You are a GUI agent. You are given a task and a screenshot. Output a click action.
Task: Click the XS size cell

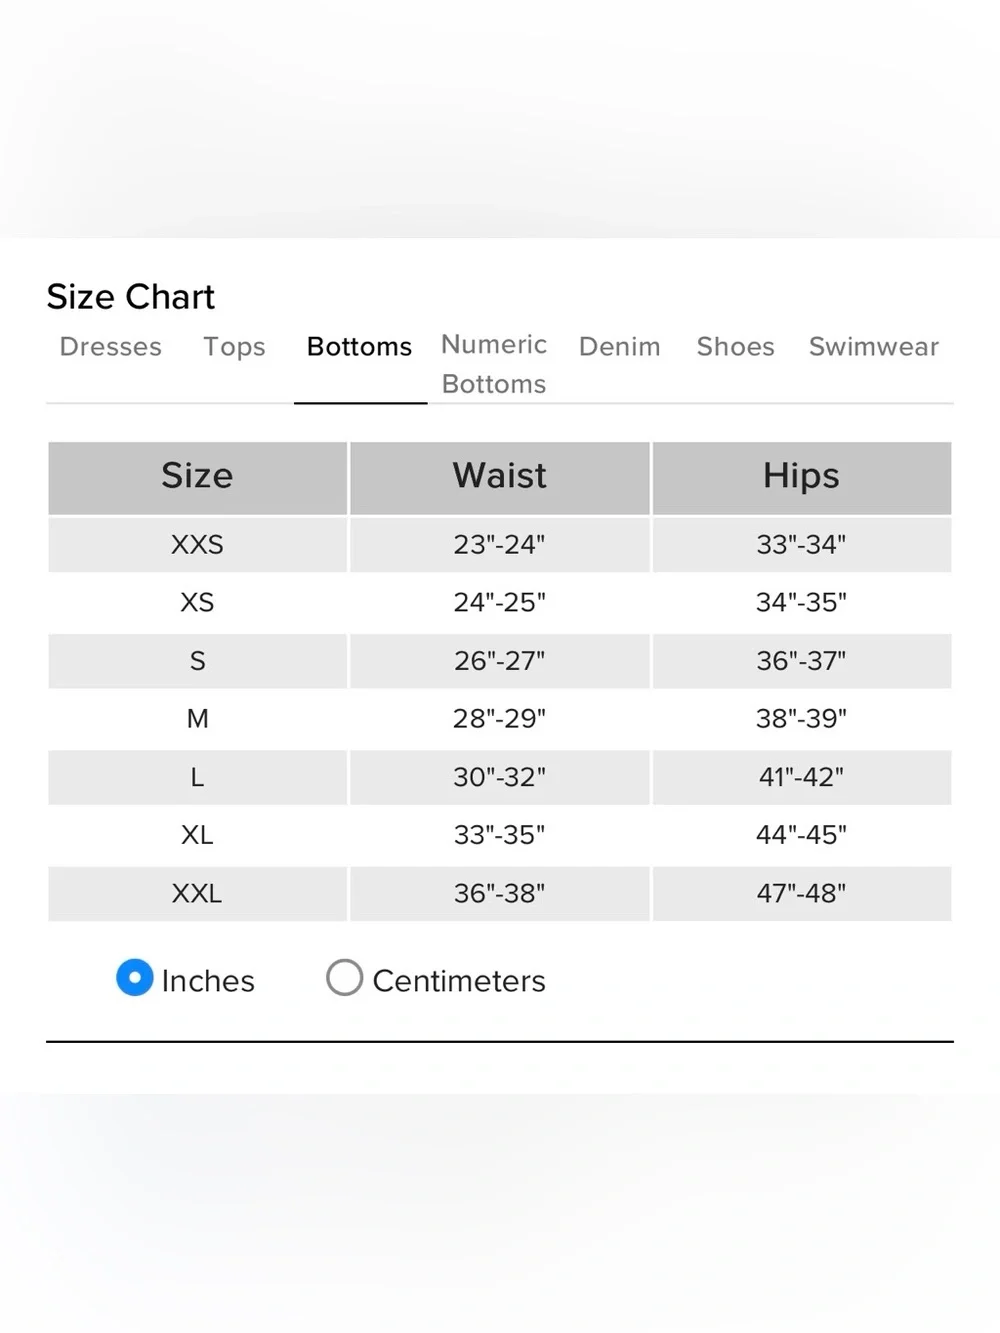[197, 603]
